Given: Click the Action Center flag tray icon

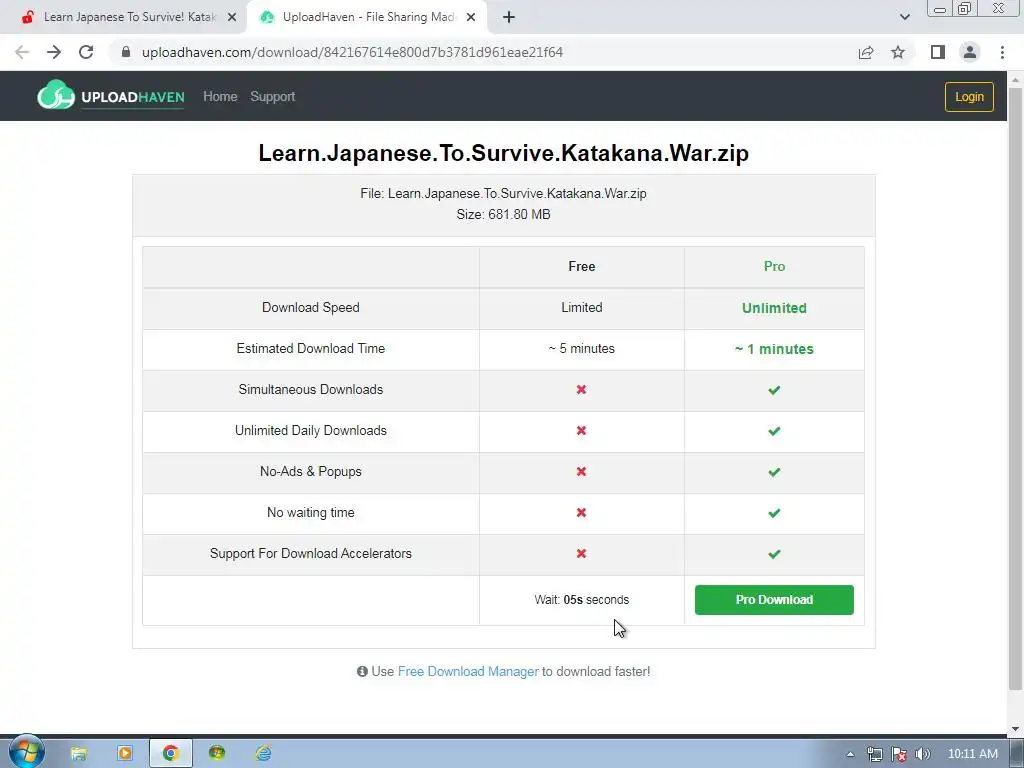Looking at the screenshot, I should tap(899, 754).
